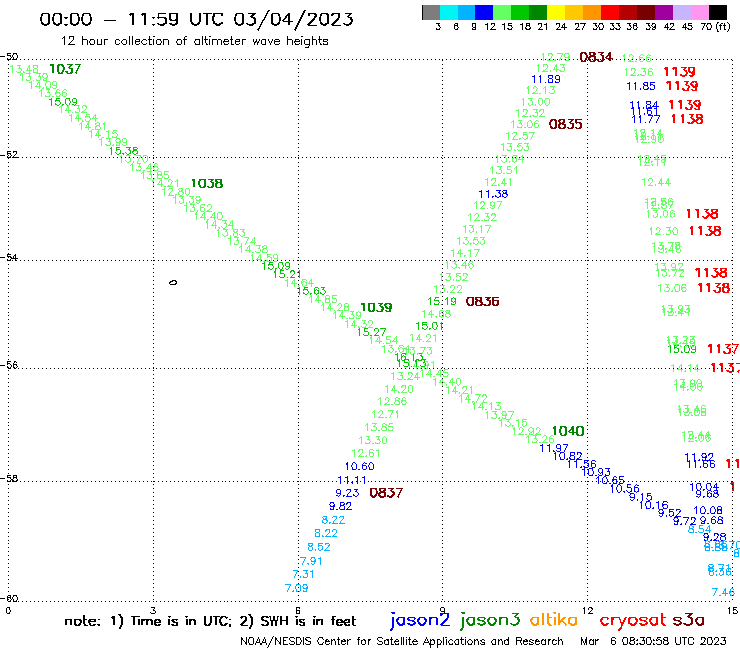Screen dimensions: 740x650
Task: Click wave height value '15.38'
Action: pyautogui.click(x=124, y=151)
